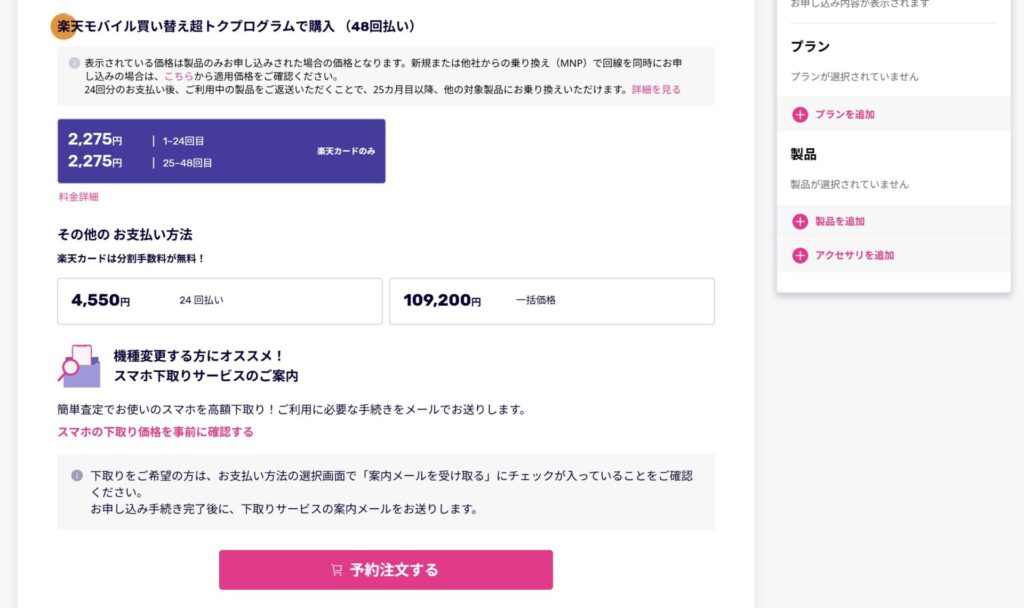This screenshot has height=608, width=1024.
Task: Click the info icon in trade-in notice
Action: point(77,476)
